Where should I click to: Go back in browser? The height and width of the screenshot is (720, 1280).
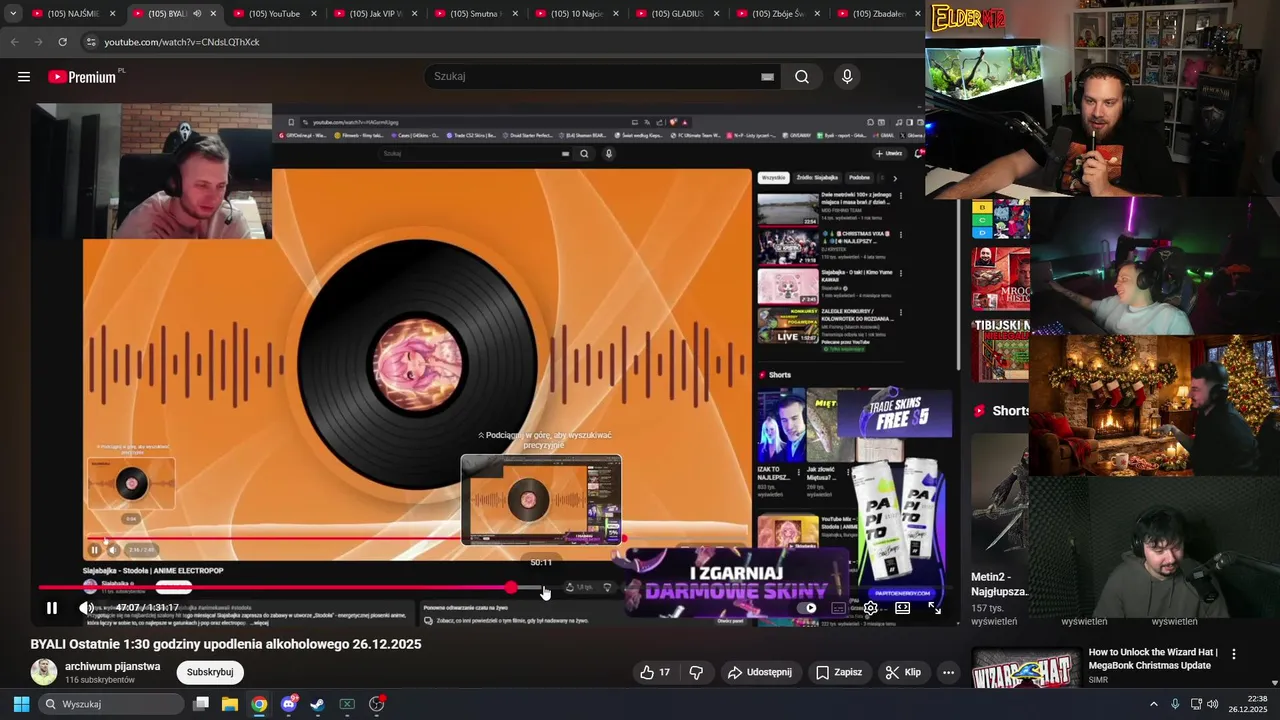(x=14, y=42)
